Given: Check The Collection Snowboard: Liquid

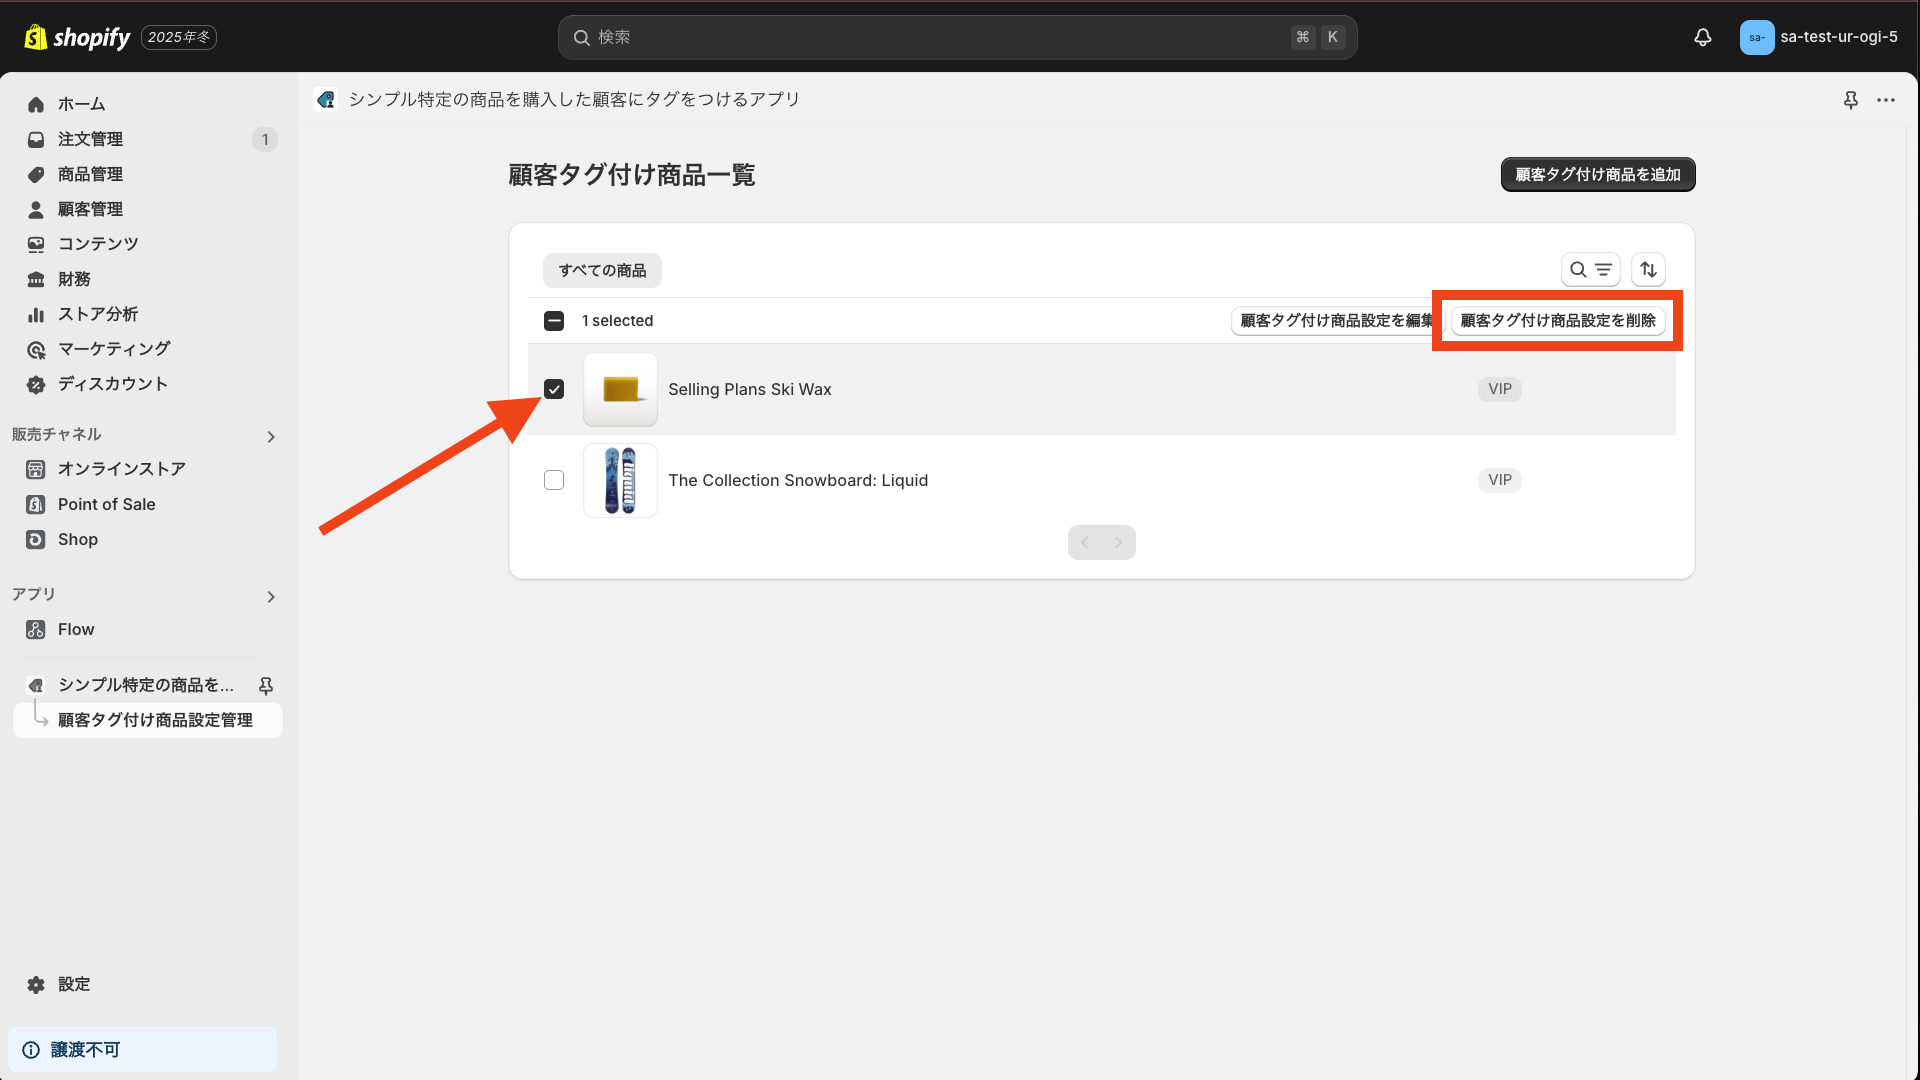Looking at the screenshot, I should pos(554,480).
